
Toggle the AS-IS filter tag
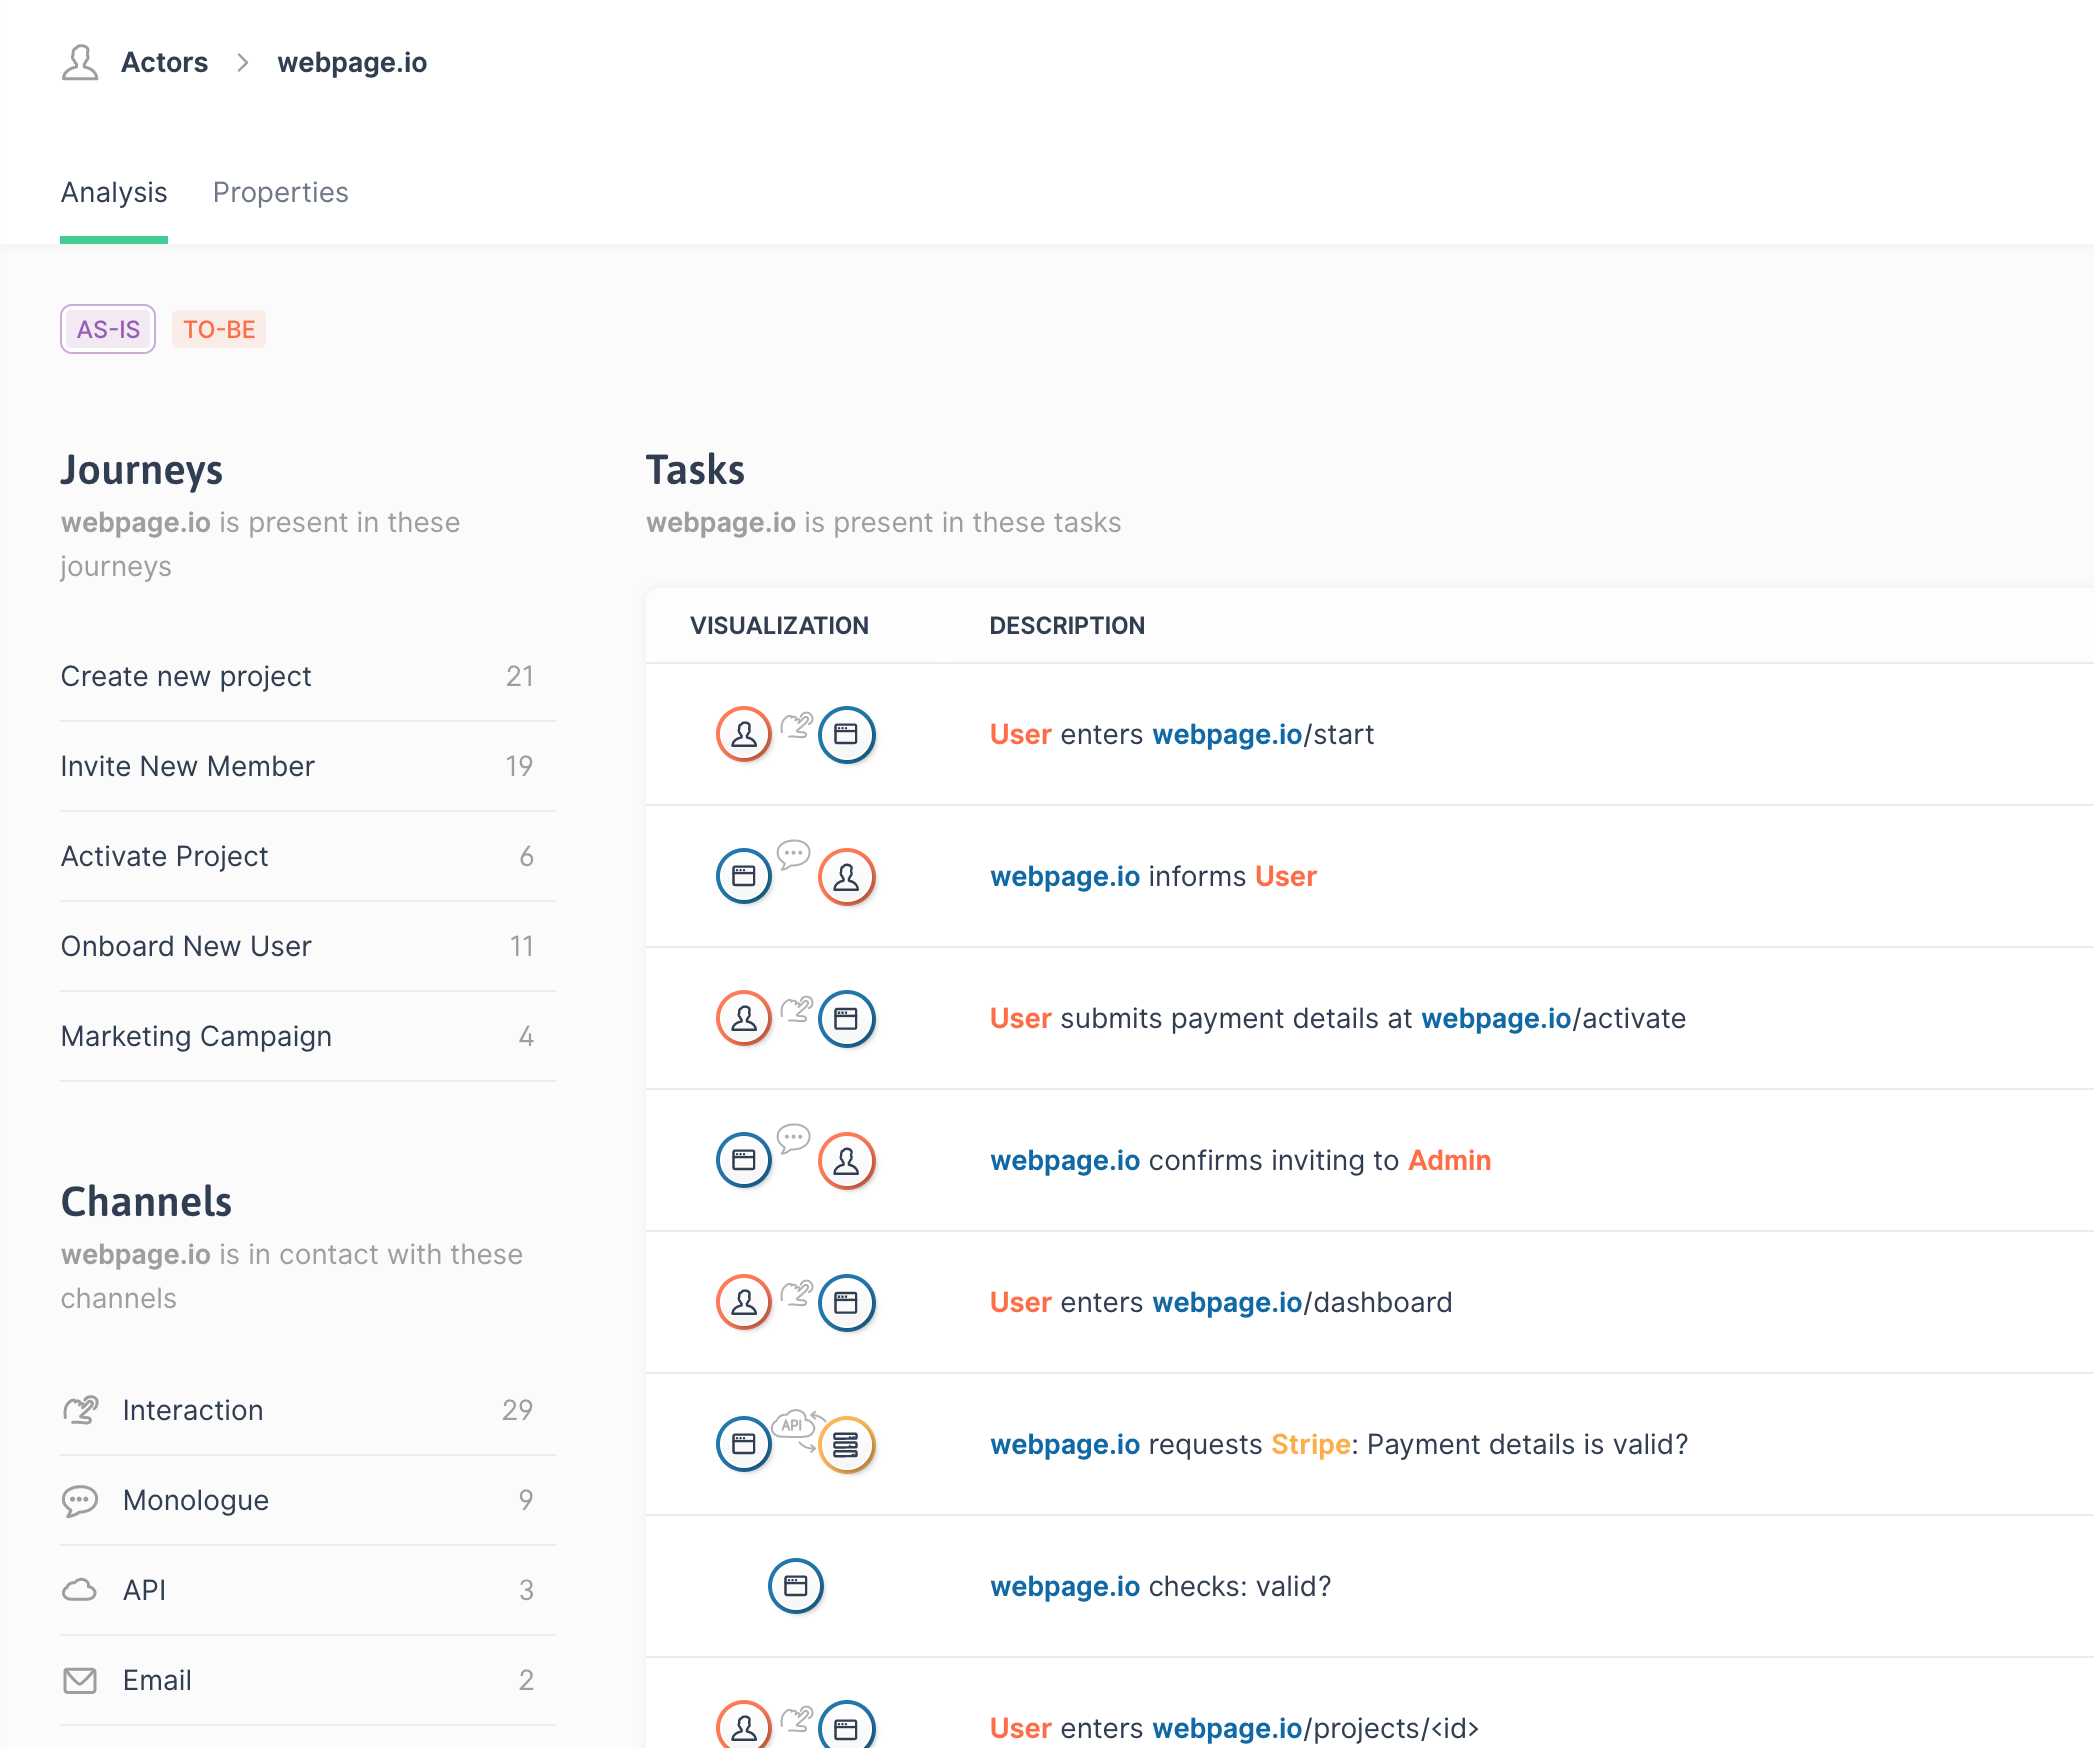[108, 329]
